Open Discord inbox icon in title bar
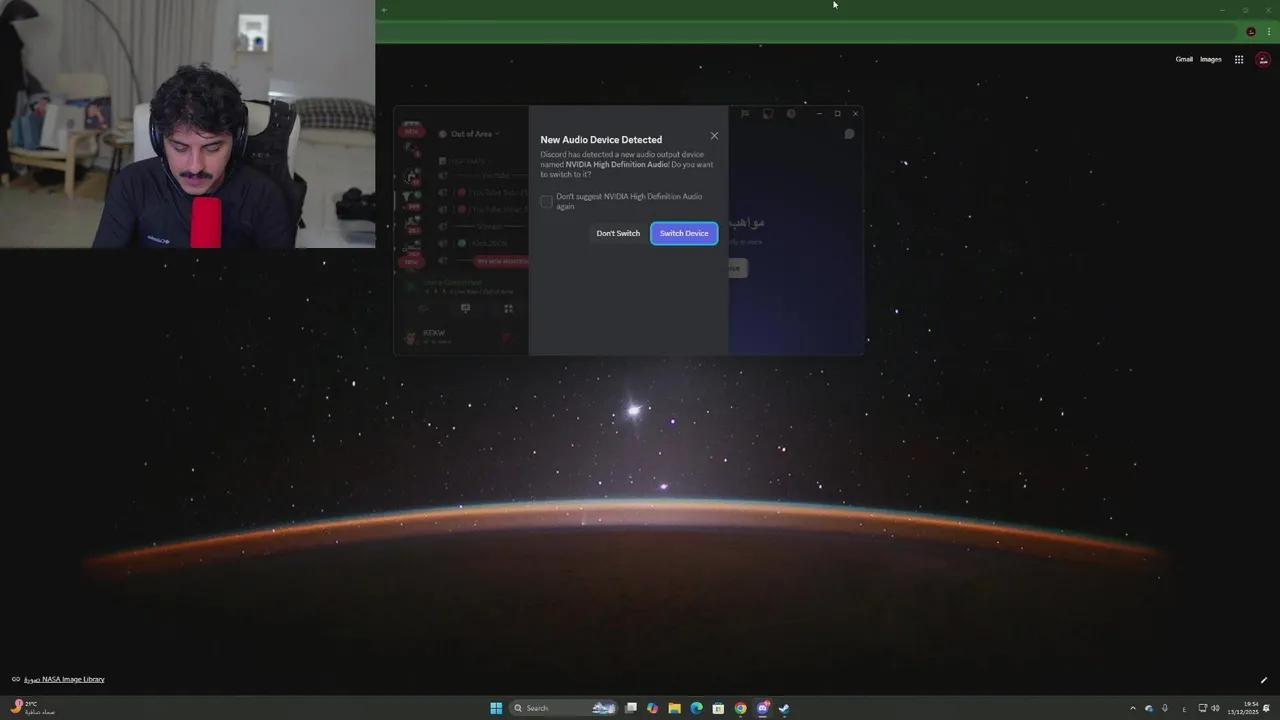Viewport: 1280px width, 720px height. coord(768,114)
